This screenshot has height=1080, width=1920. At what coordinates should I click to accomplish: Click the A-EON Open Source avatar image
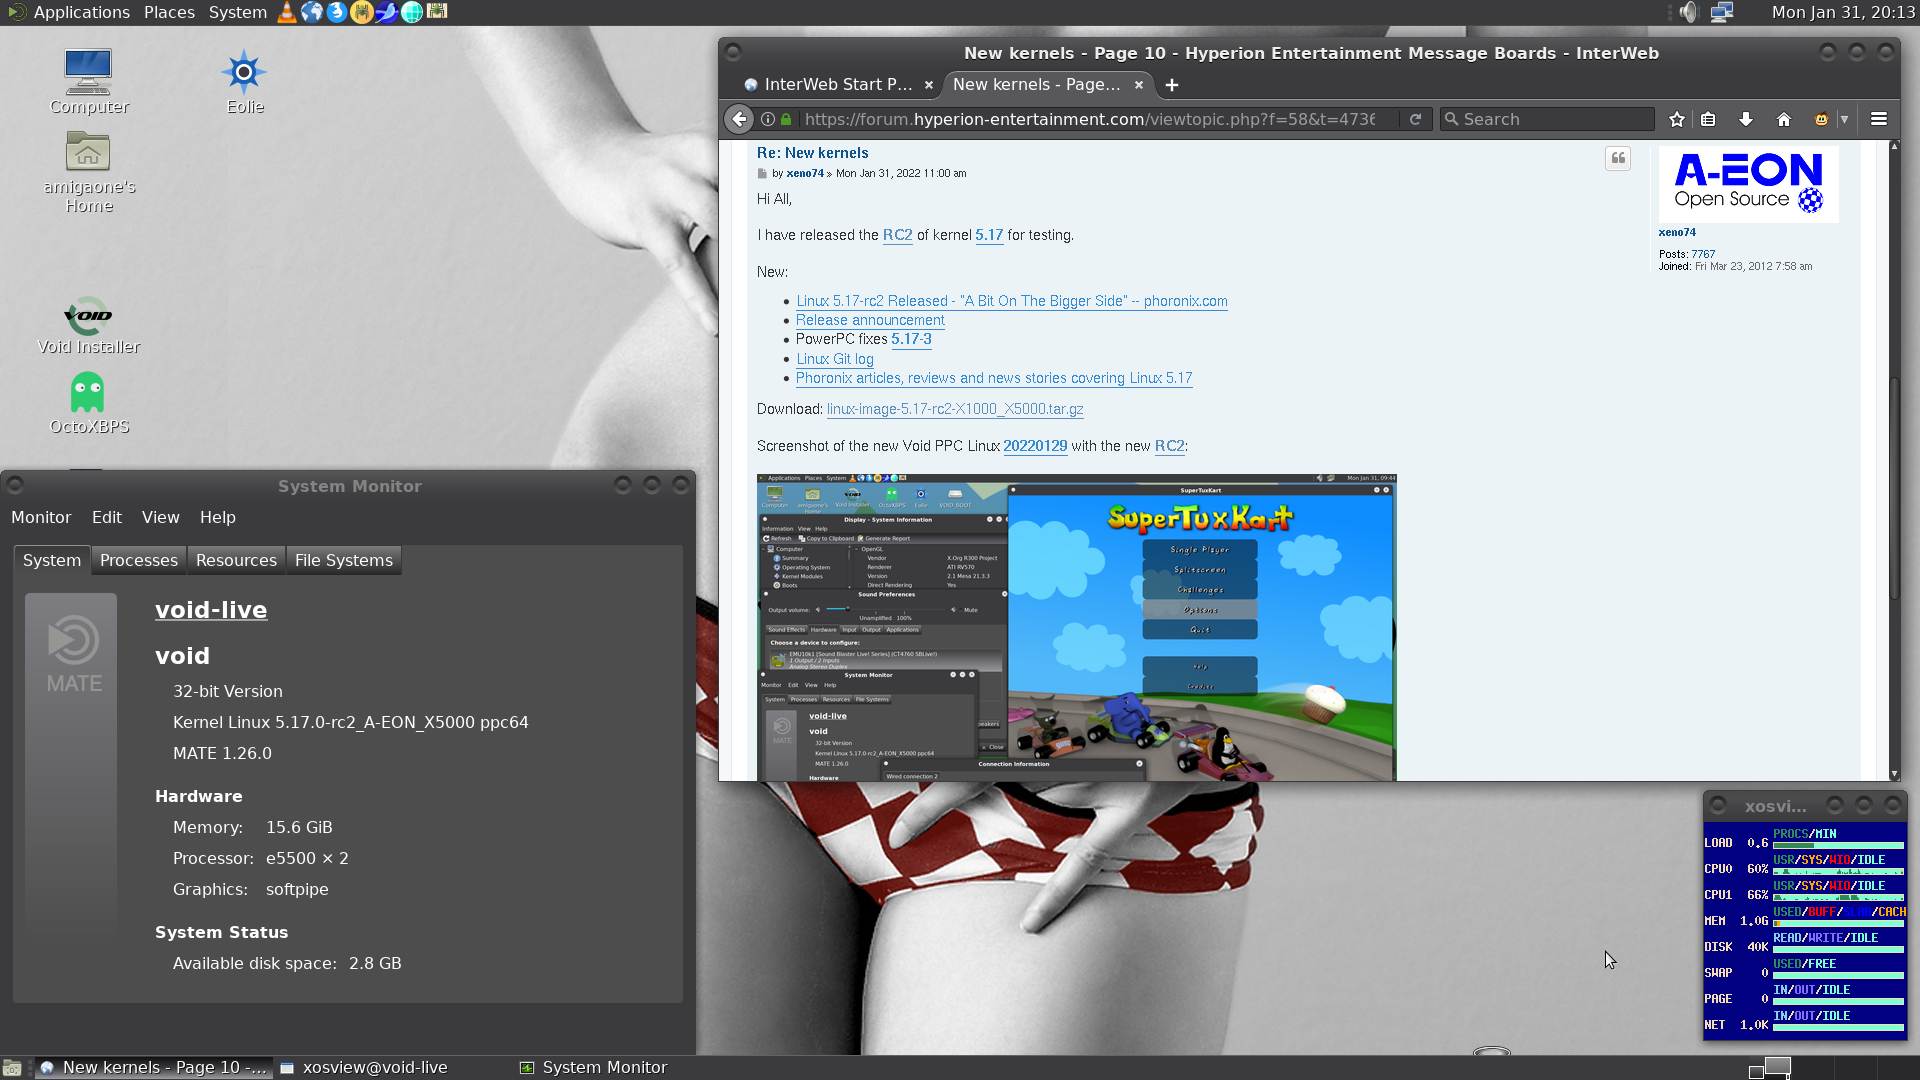tap(1748, 184)
